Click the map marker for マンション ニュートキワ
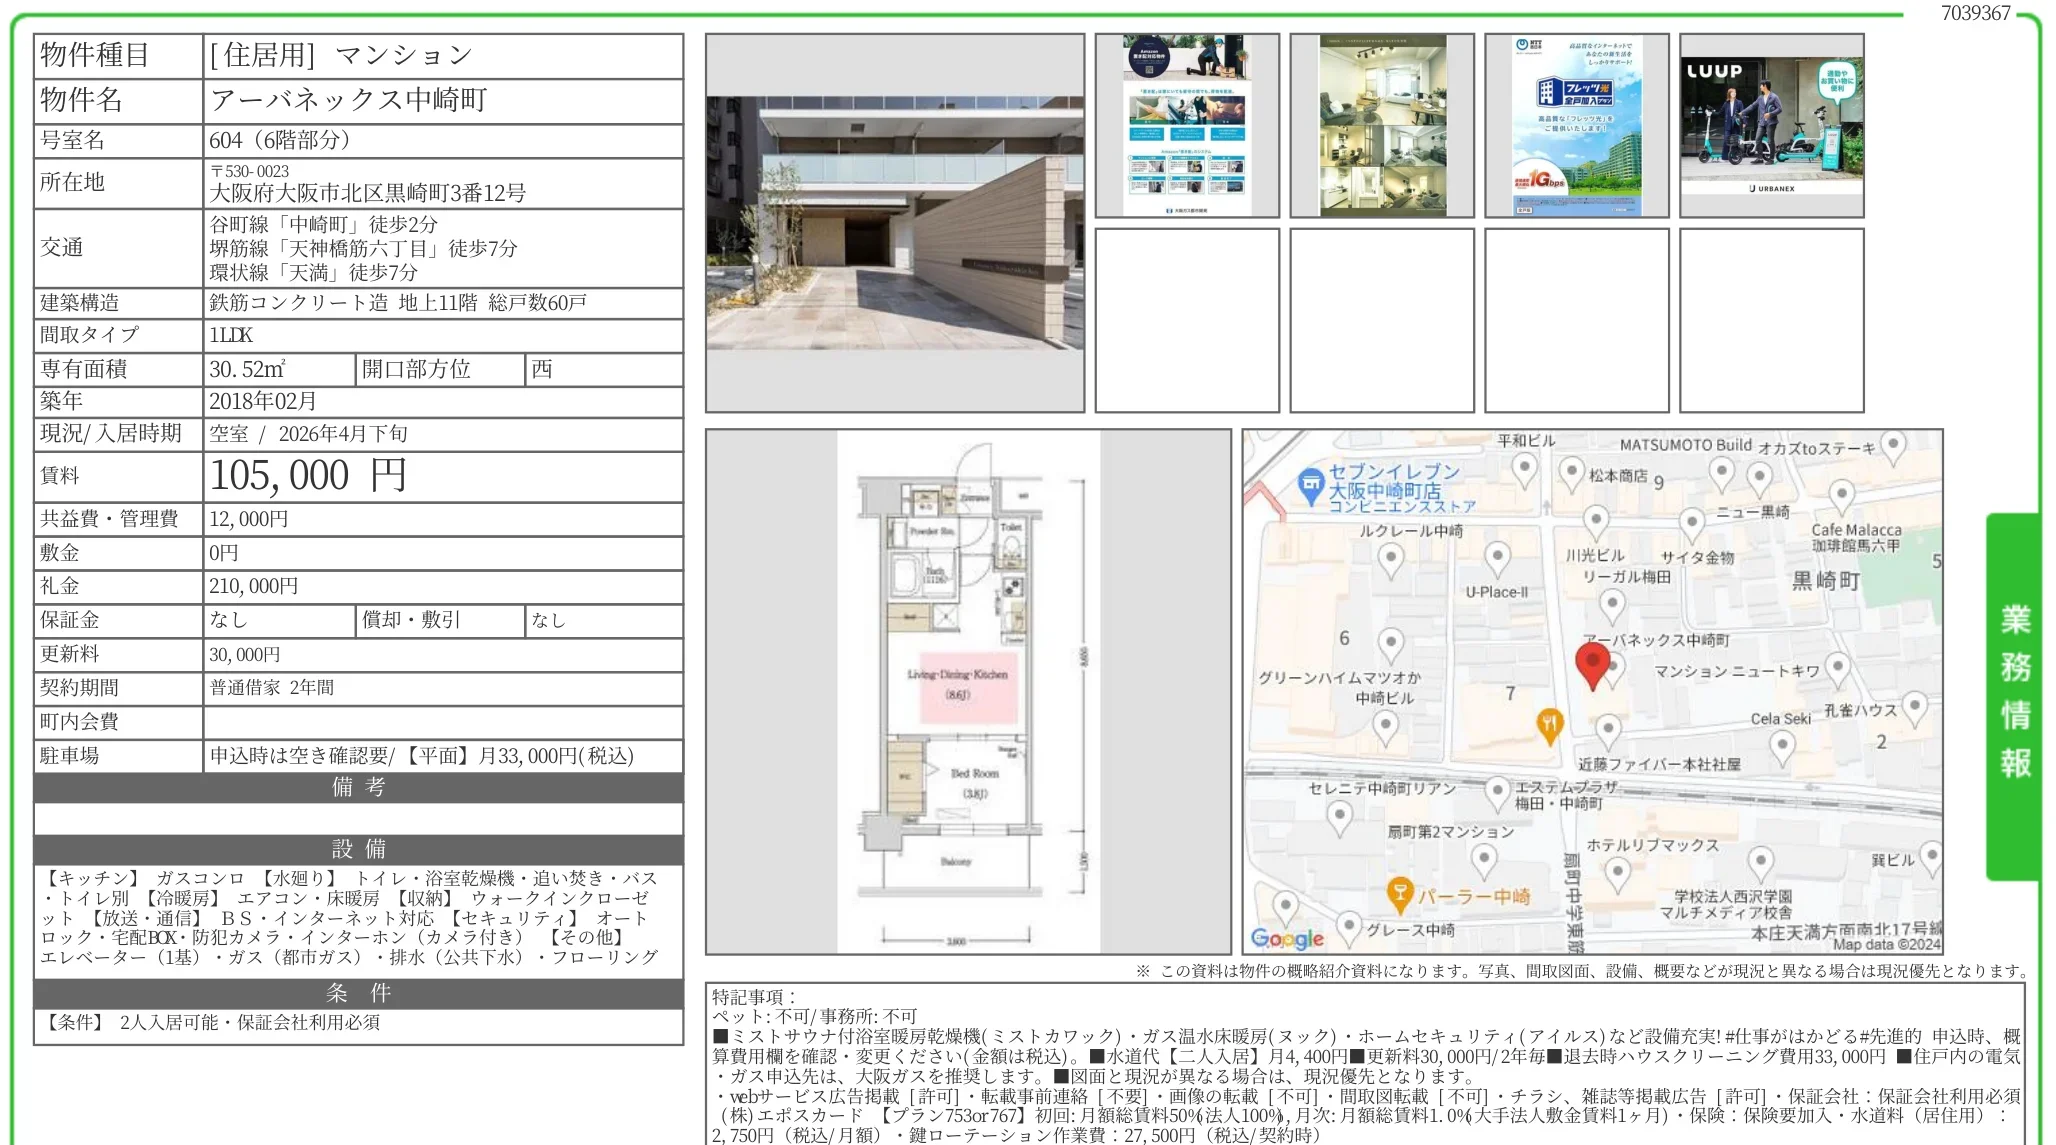 pyautogui.click(x=1839, y=669)
